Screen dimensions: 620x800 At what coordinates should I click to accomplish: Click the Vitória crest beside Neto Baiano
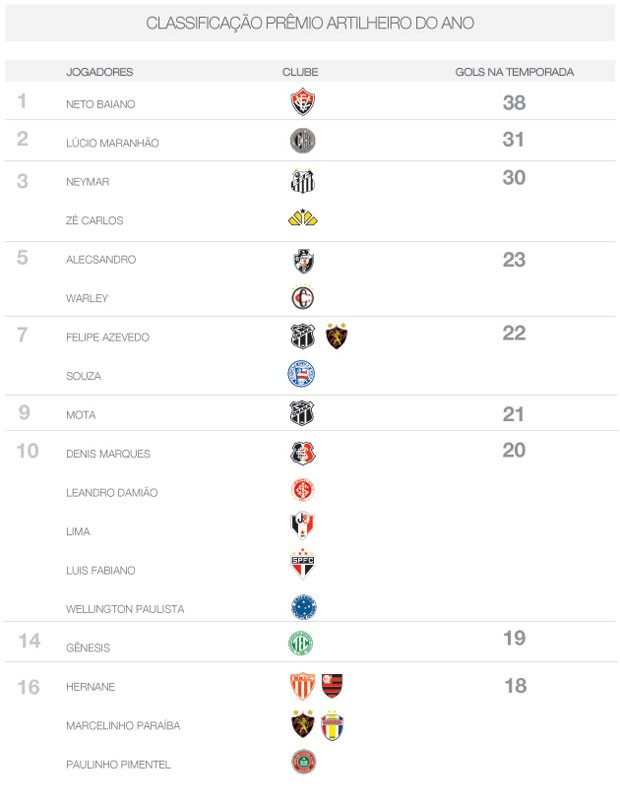pyautogui.click(x=303, y=102)
